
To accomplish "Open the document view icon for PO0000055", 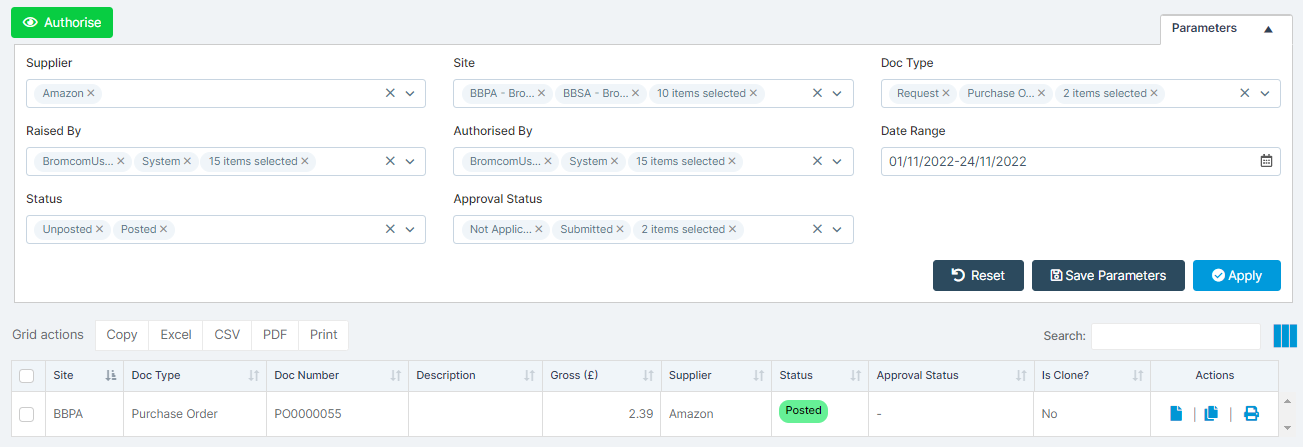I will click(1176, 413).
